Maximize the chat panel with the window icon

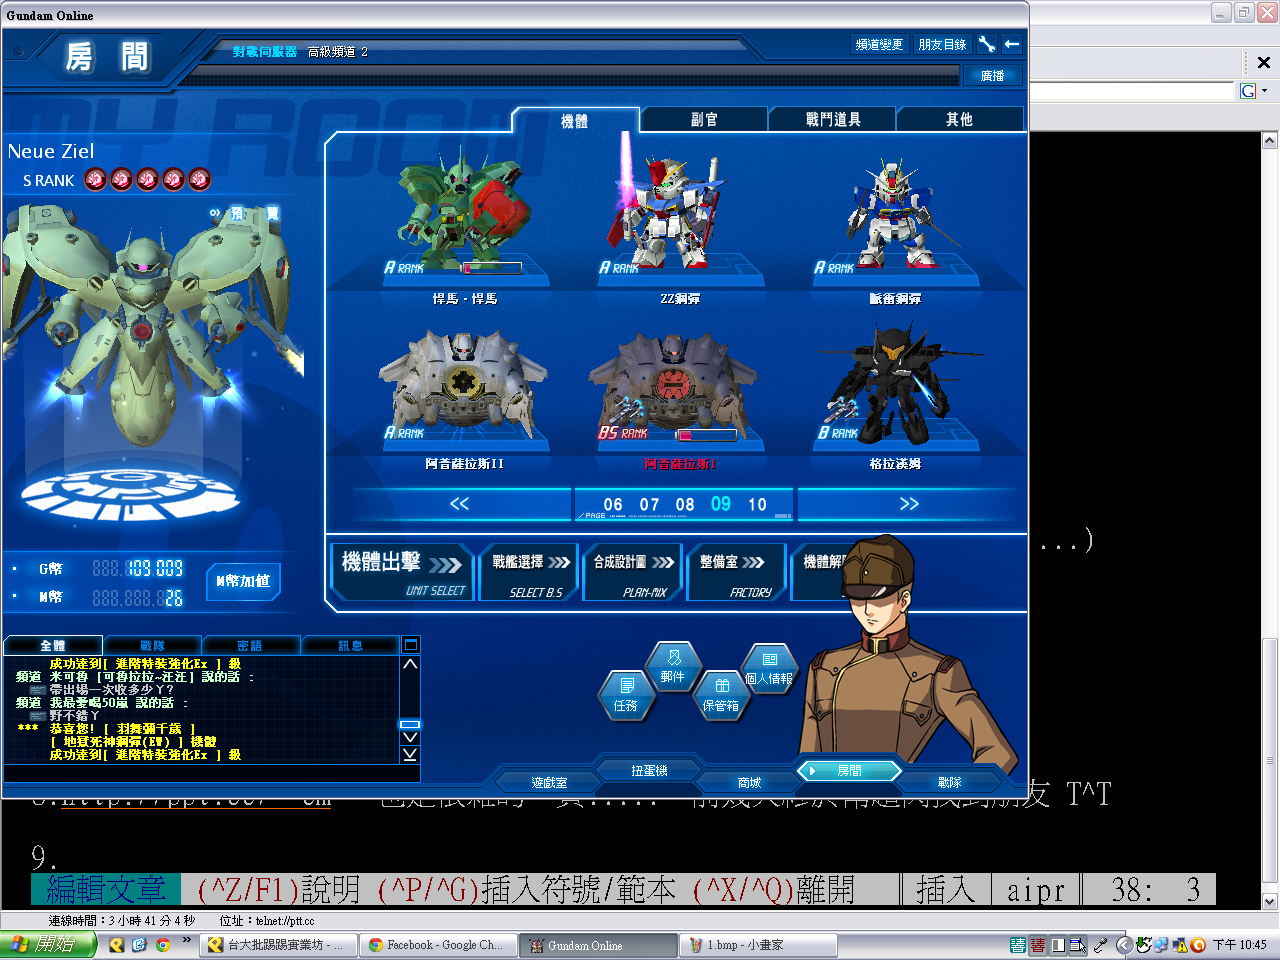(x=410, y=645)
